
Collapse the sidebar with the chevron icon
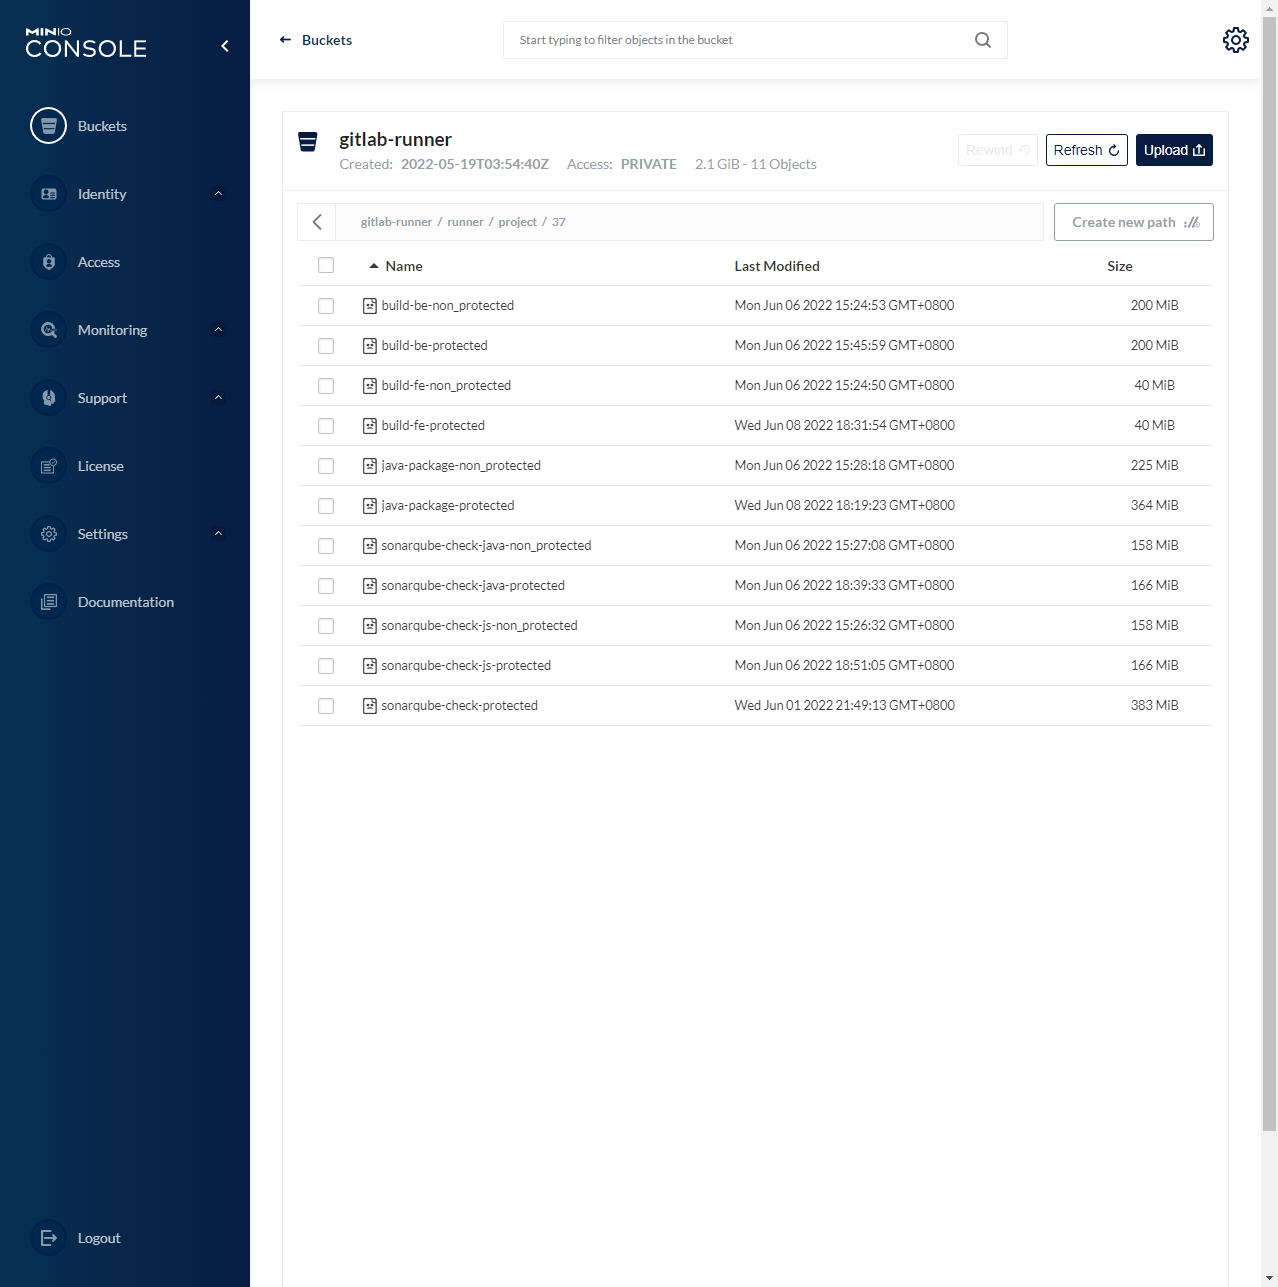[225, 46]
